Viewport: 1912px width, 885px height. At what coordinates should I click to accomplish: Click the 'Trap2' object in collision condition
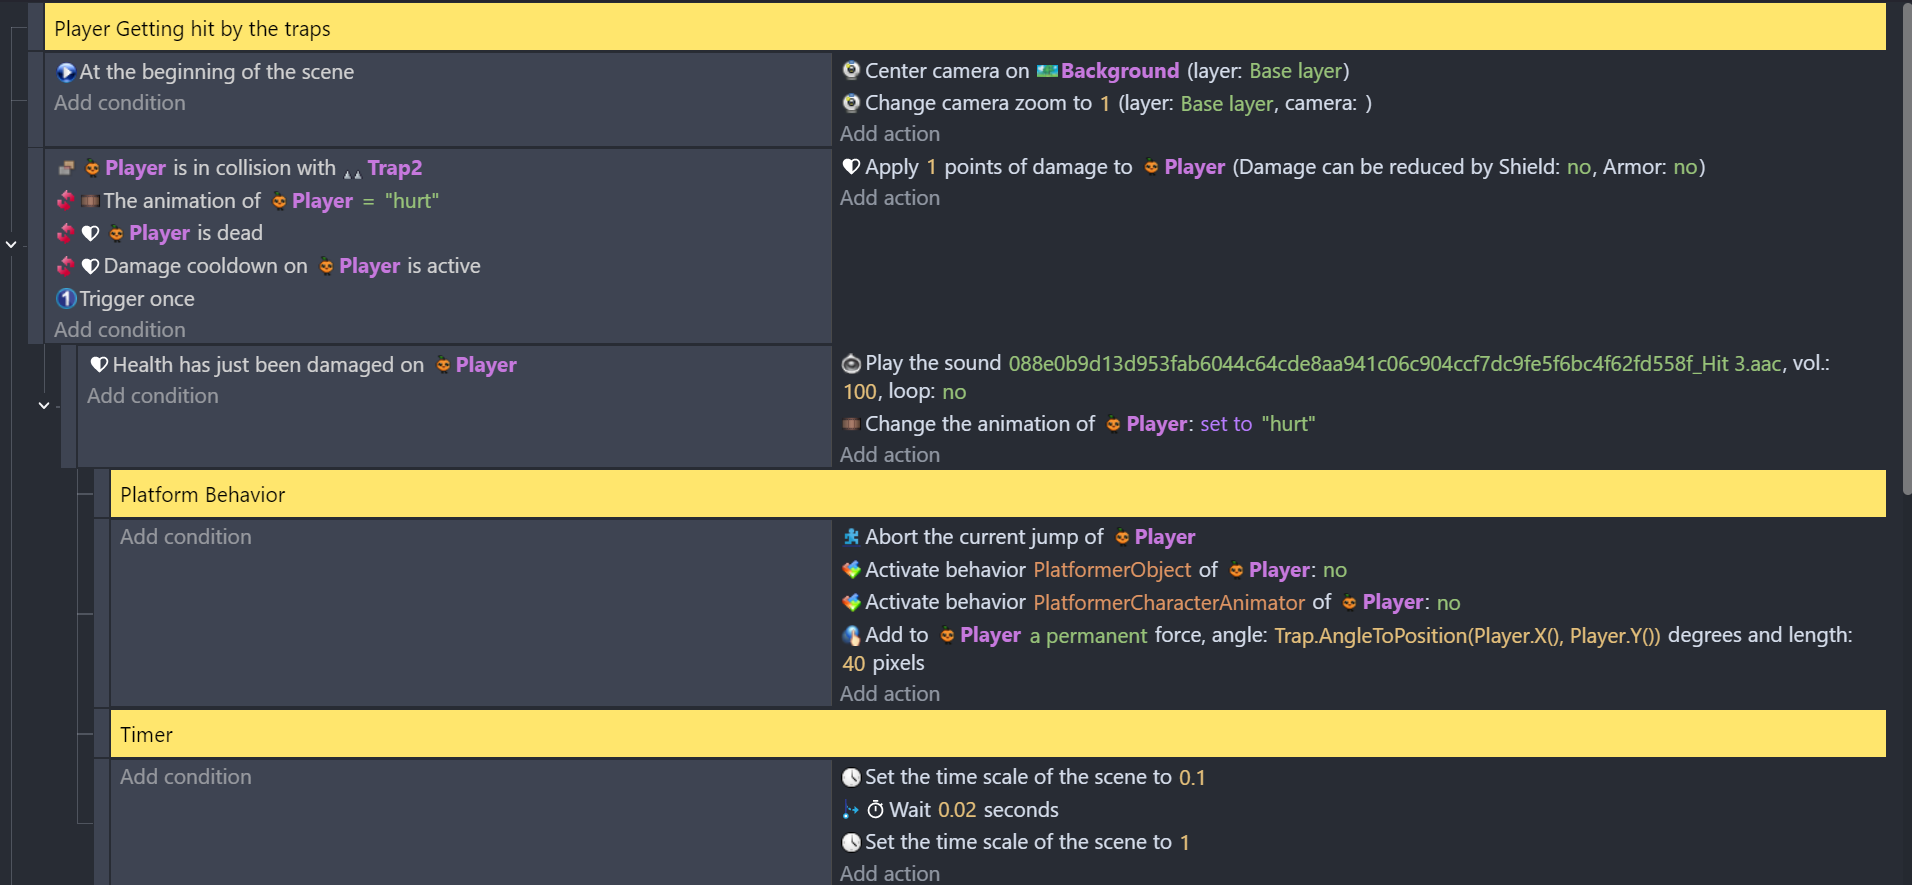(395, 168)
